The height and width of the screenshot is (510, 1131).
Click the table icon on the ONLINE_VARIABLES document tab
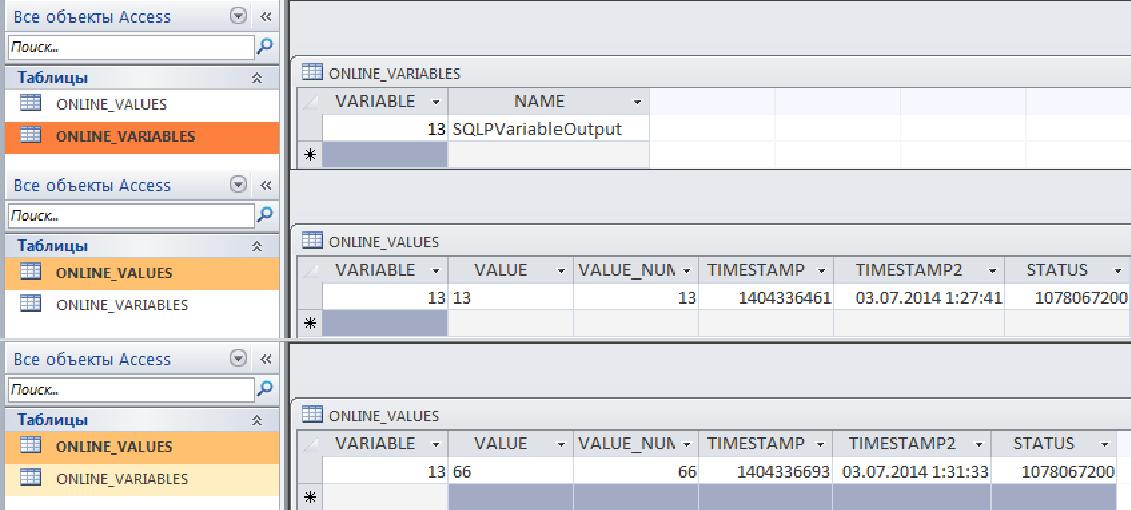(312, 72)
